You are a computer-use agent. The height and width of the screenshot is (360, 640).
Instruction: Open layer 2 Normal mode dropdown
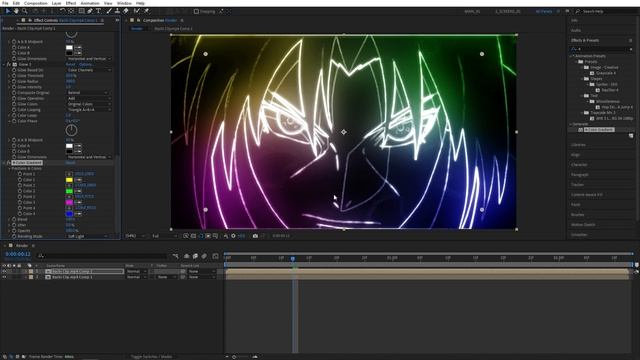click(x=135, y=277)
